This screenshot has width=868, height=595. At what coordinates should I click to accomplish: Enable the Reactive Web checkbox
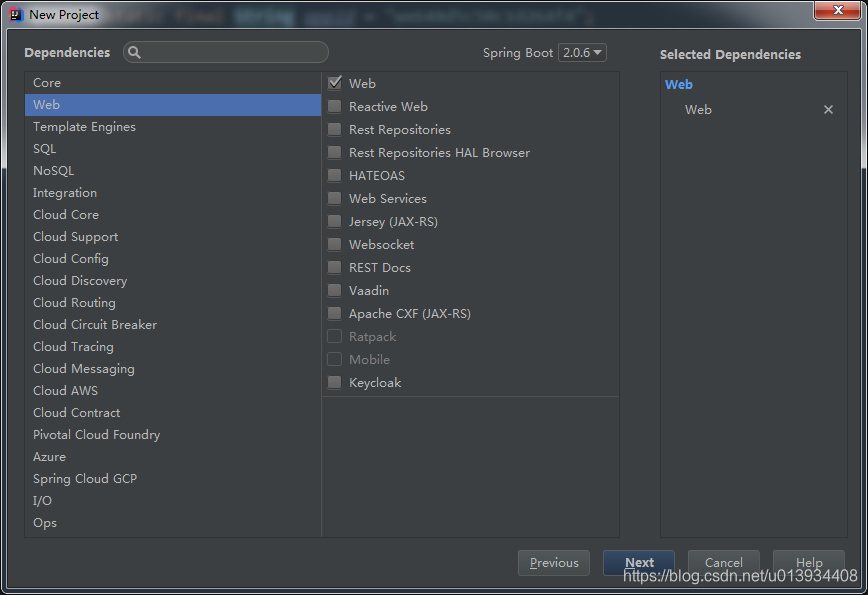(x=334, y=106)
